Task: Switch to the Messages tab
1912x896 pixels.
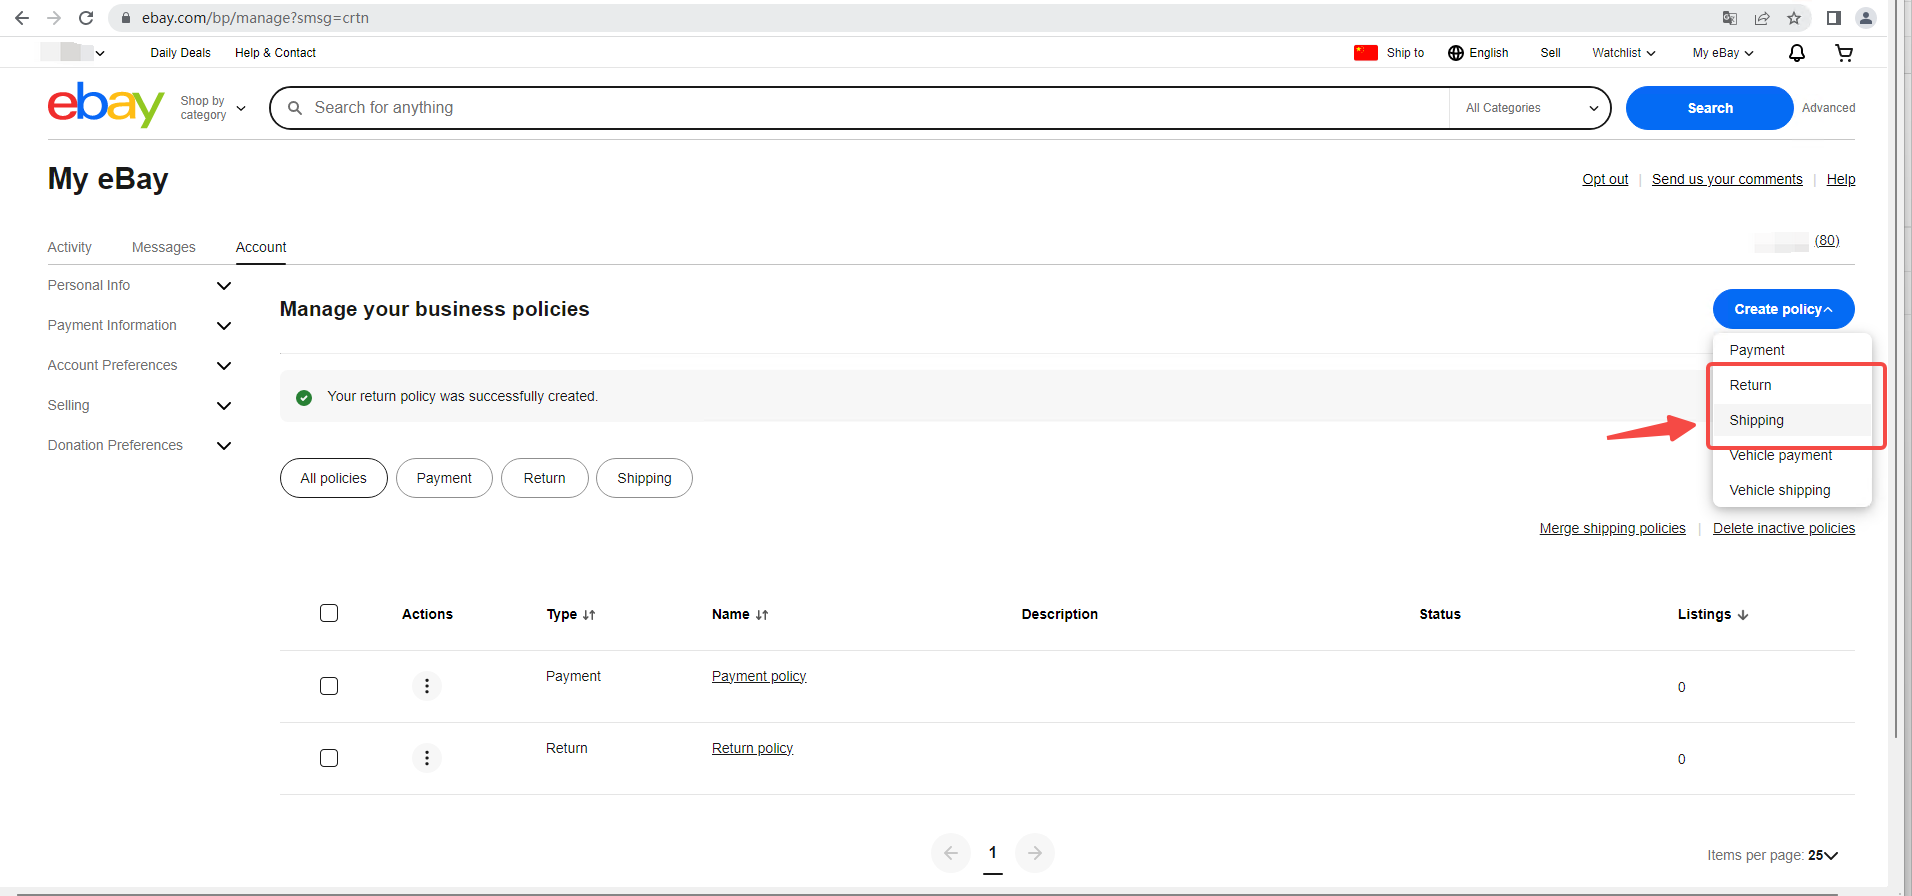Action: coord(164,247)
